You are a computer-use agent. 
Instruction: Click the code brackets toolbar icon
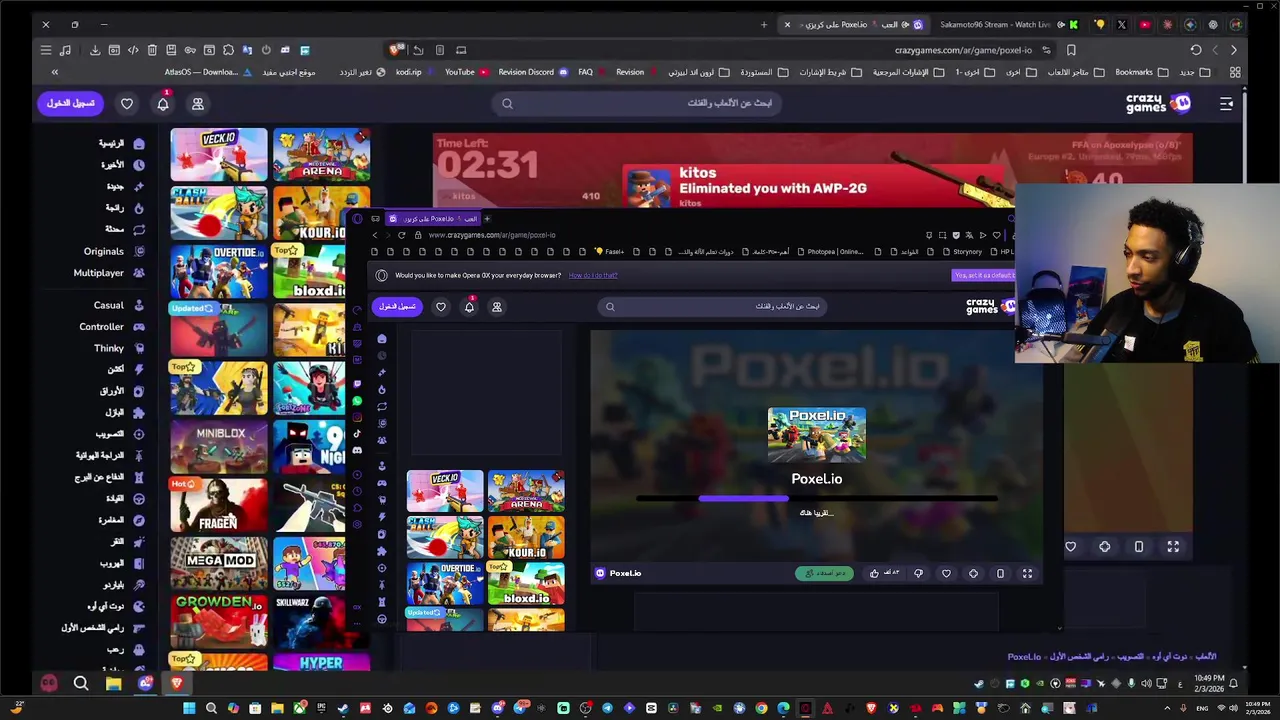[133, 50]
